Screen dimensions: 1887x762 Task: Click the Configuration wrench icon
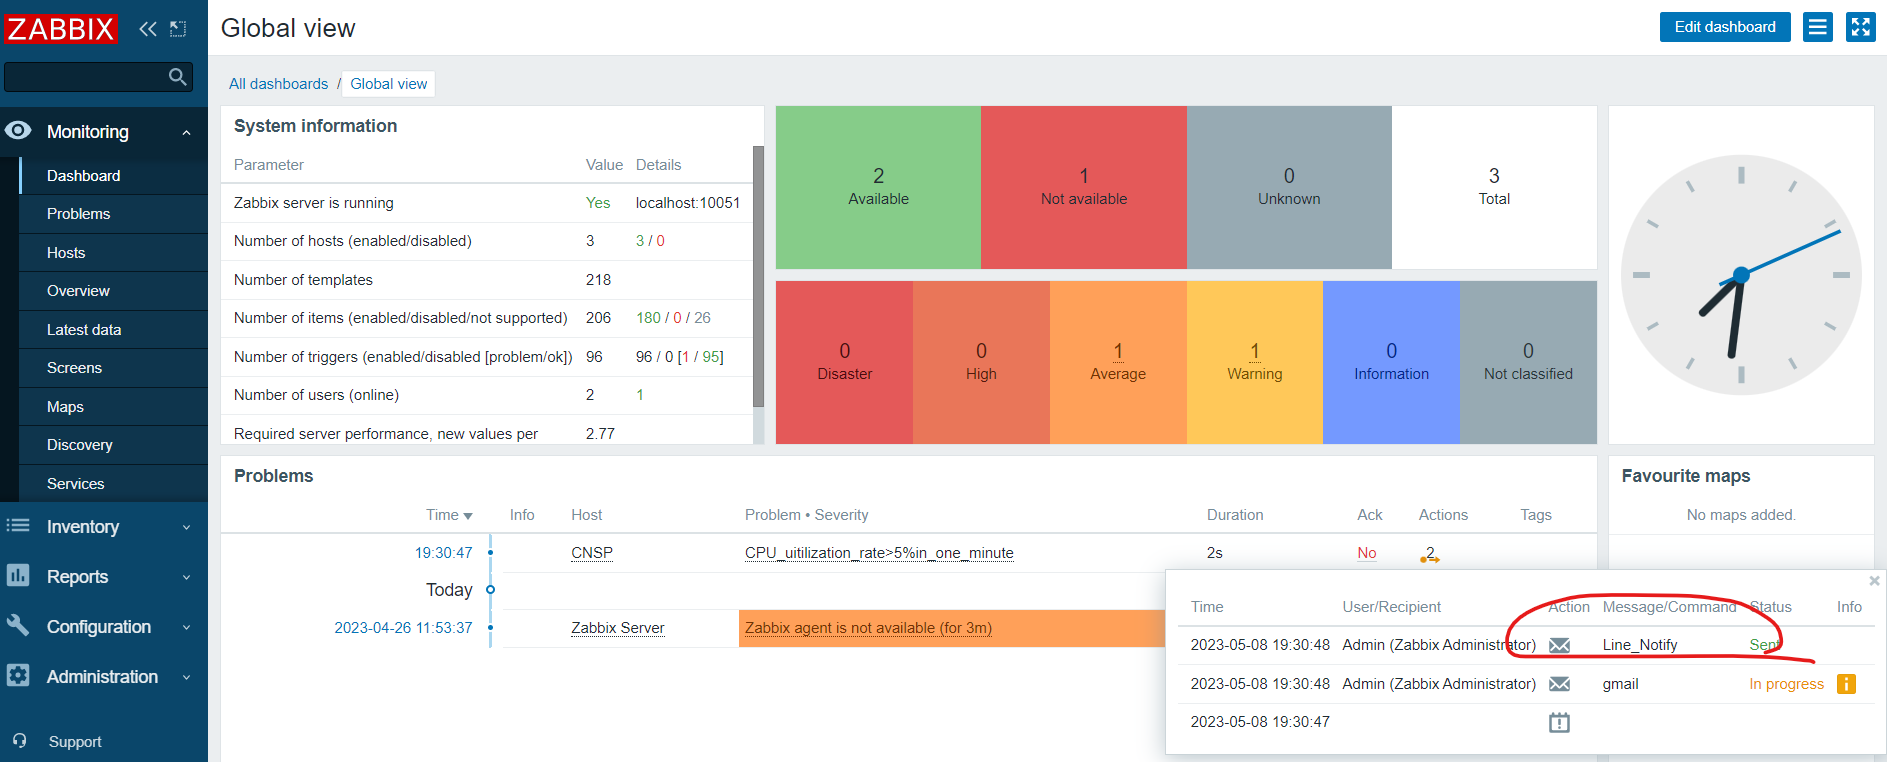[x=18, y=625]
